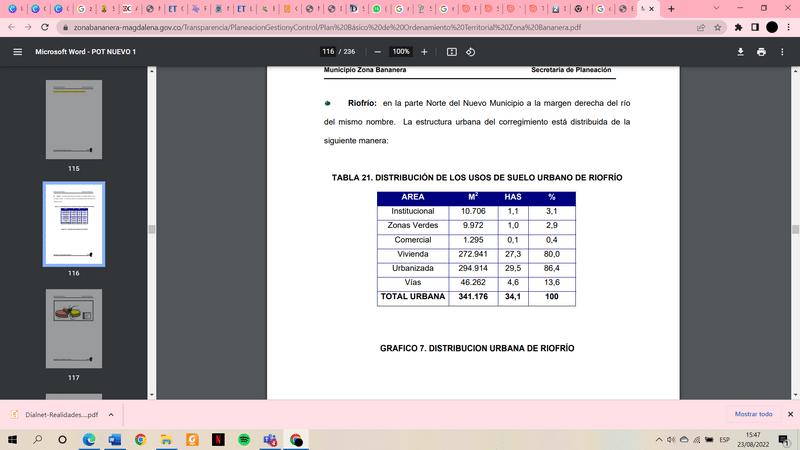
Task: Click the 100% zoom level field
Action: pos(401,52)
